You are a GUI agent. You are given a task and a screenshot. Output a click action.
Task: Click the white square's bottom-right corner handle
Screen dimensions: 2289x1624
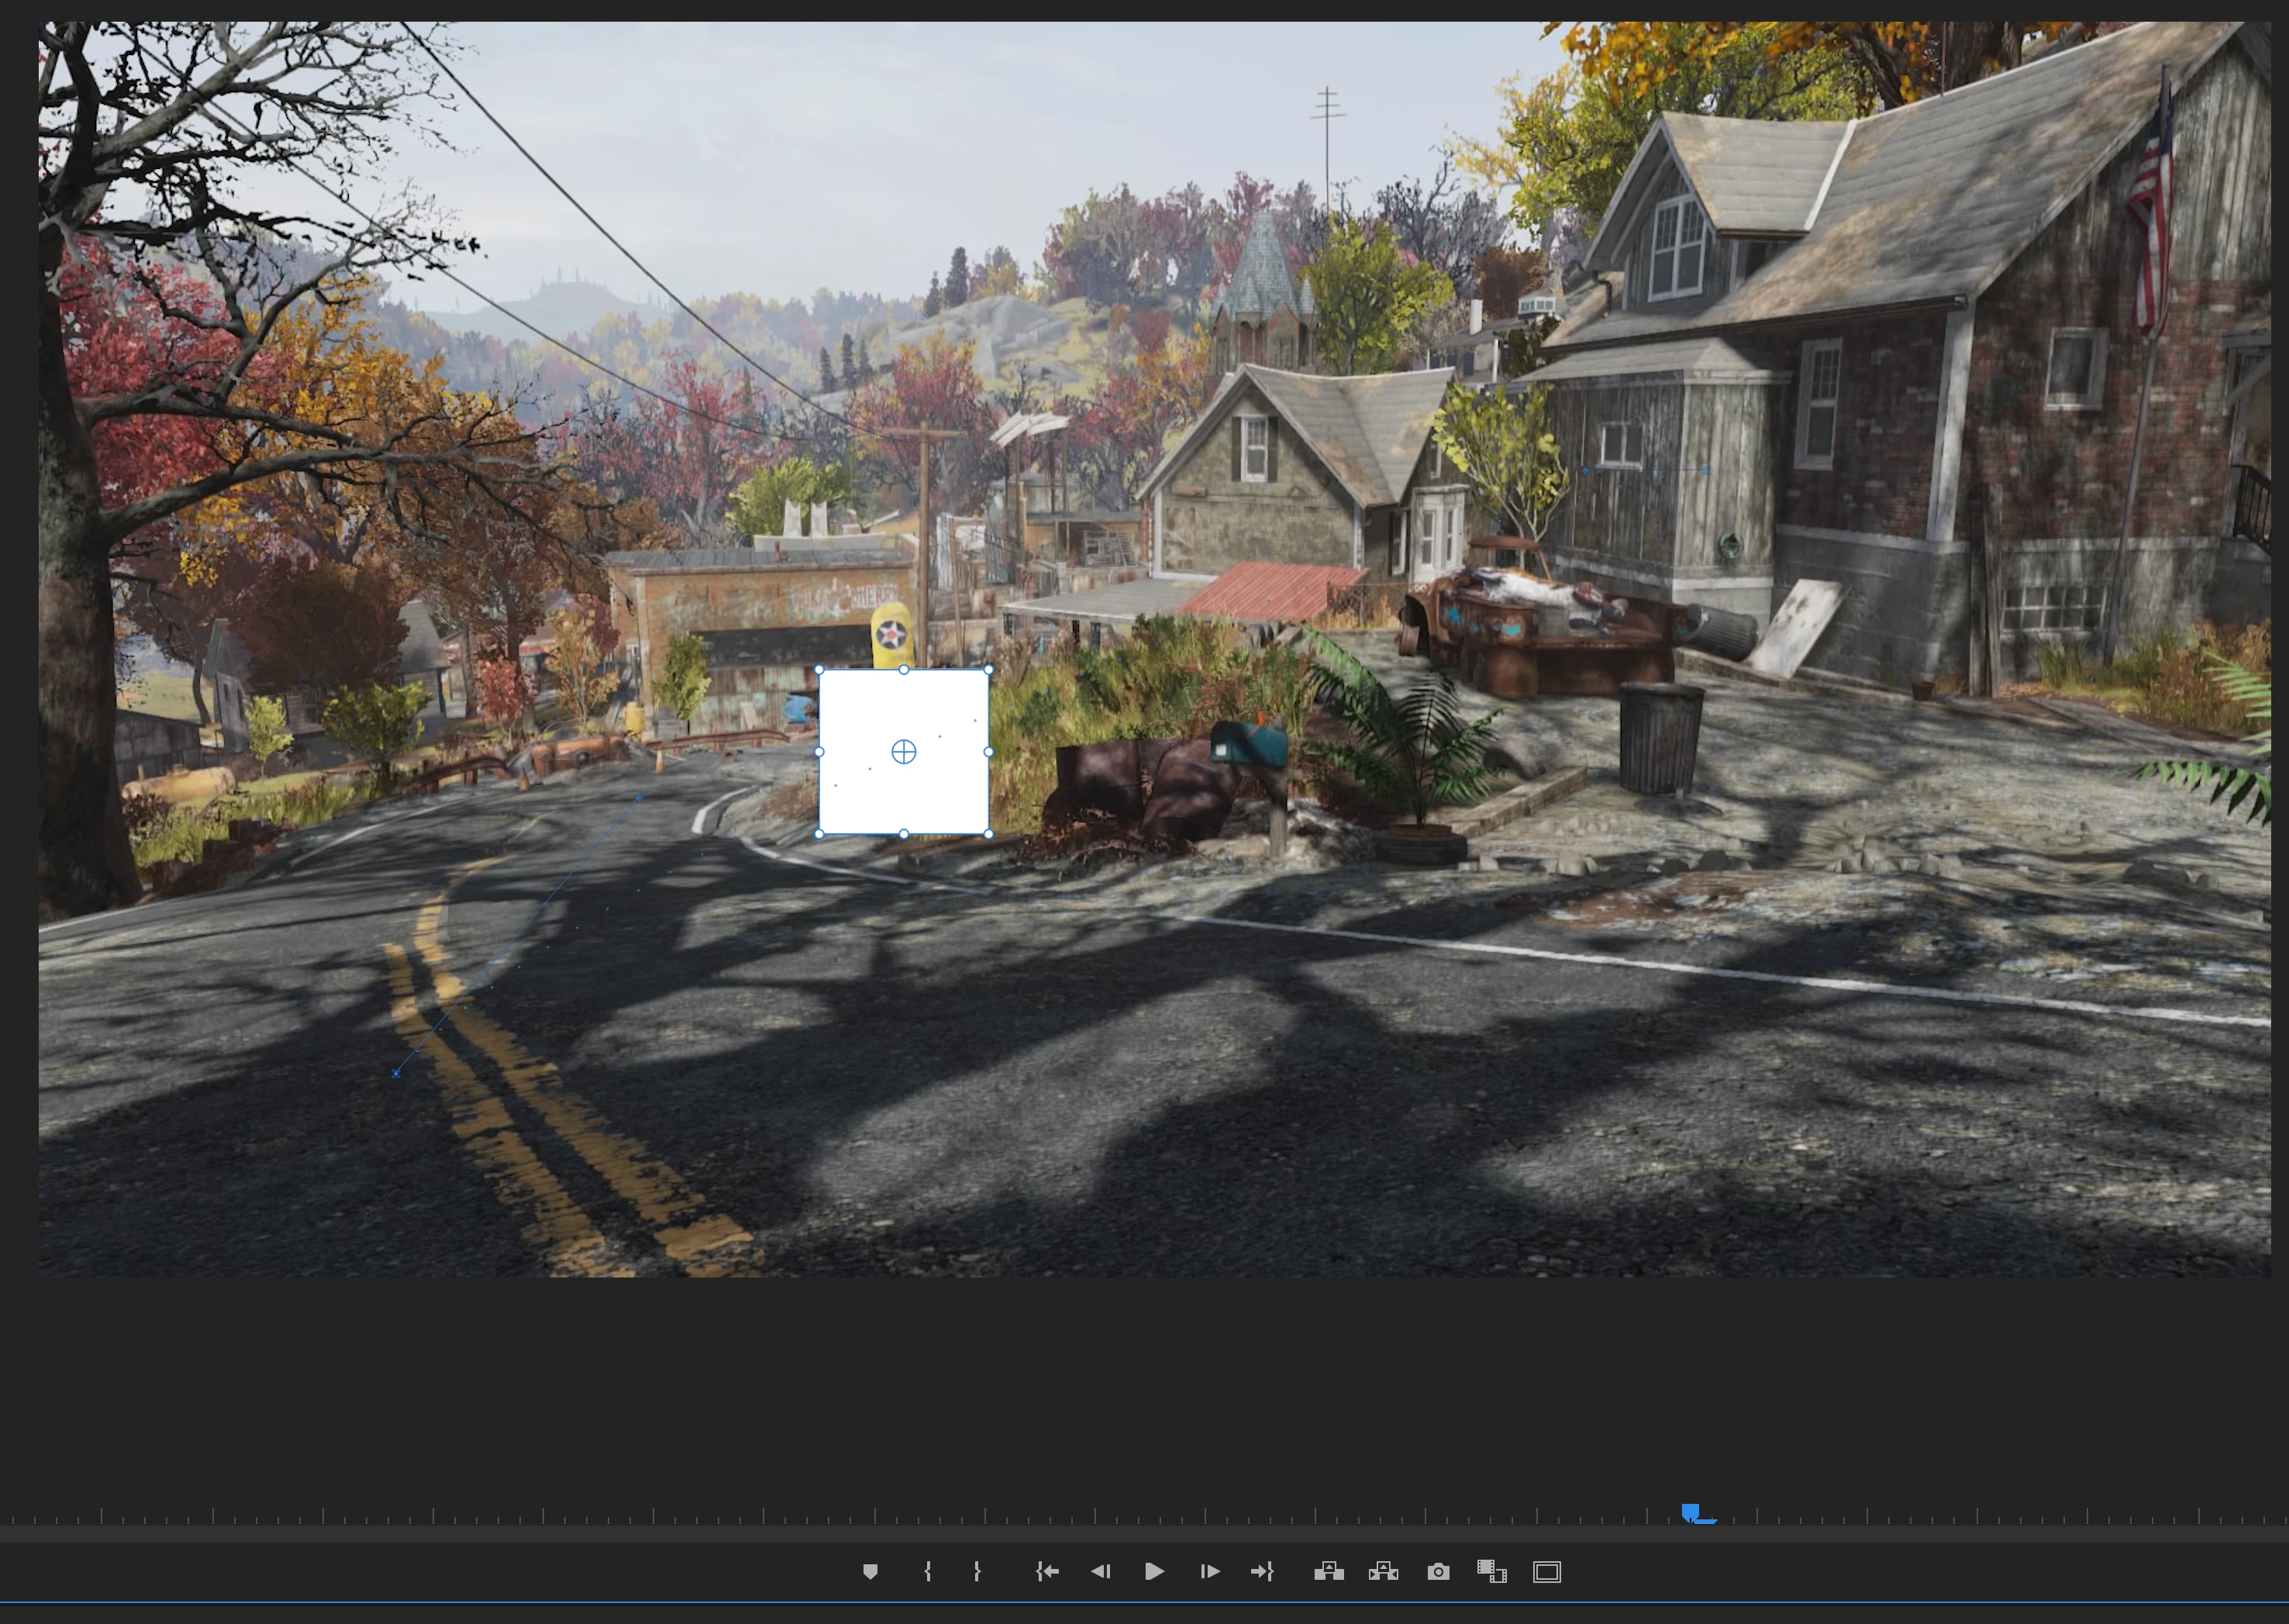point(988,833)
